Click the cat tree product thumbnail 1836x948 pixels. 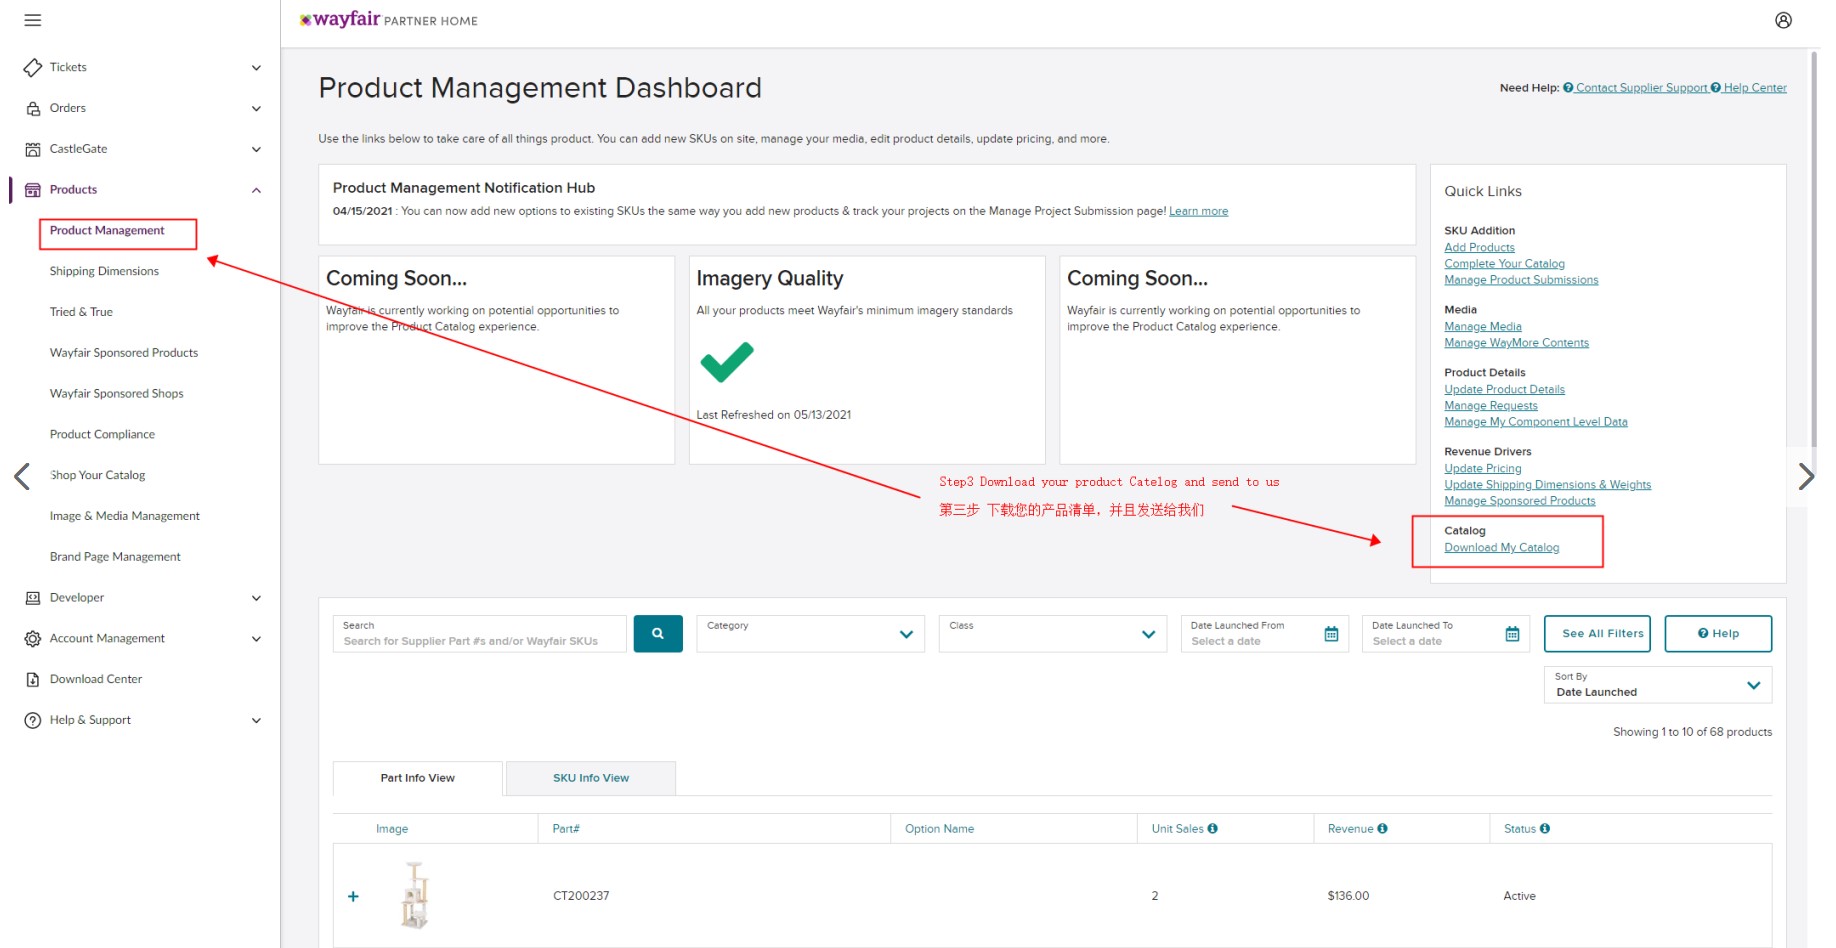pos(415,895)
